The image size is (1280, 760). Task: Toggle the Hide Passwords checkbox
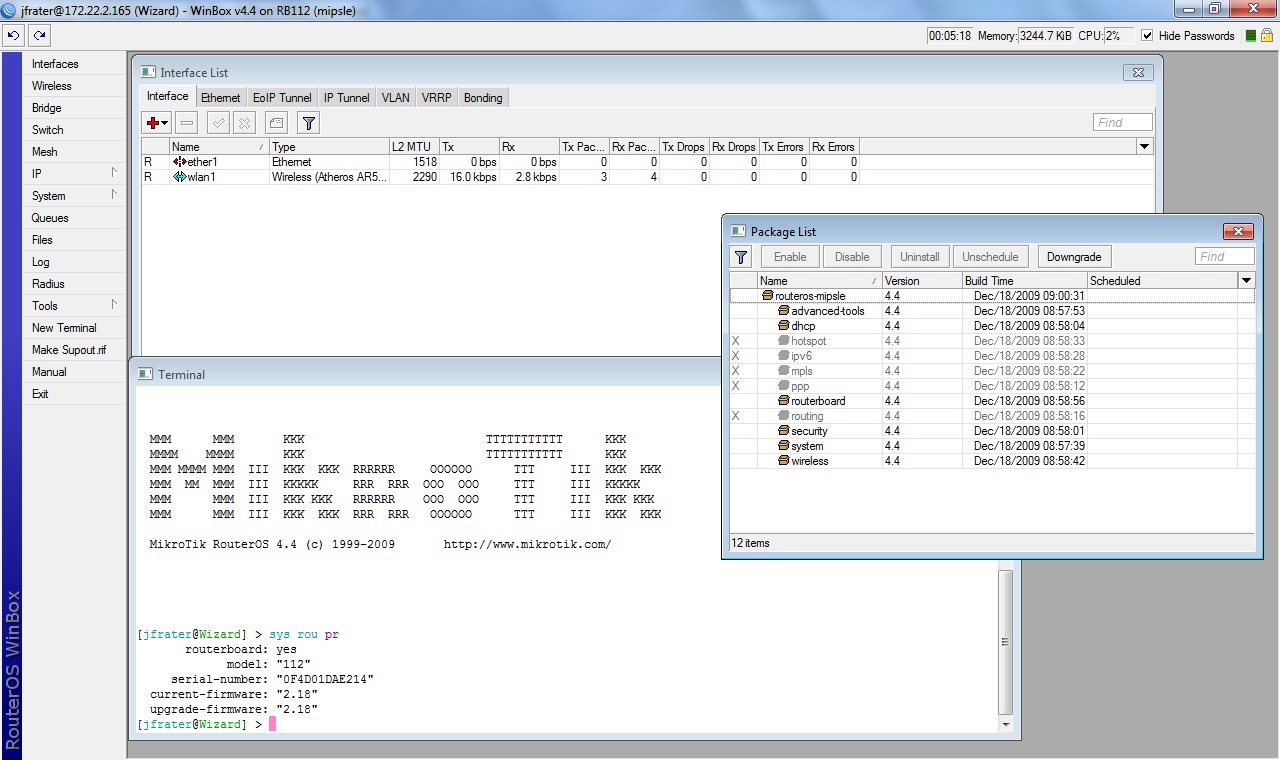[1147, 35]
